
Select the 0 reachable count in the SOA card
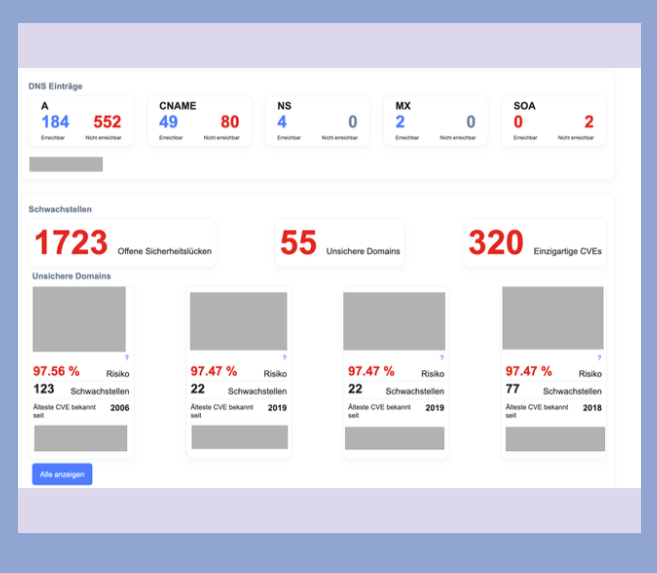click(518, 122)
